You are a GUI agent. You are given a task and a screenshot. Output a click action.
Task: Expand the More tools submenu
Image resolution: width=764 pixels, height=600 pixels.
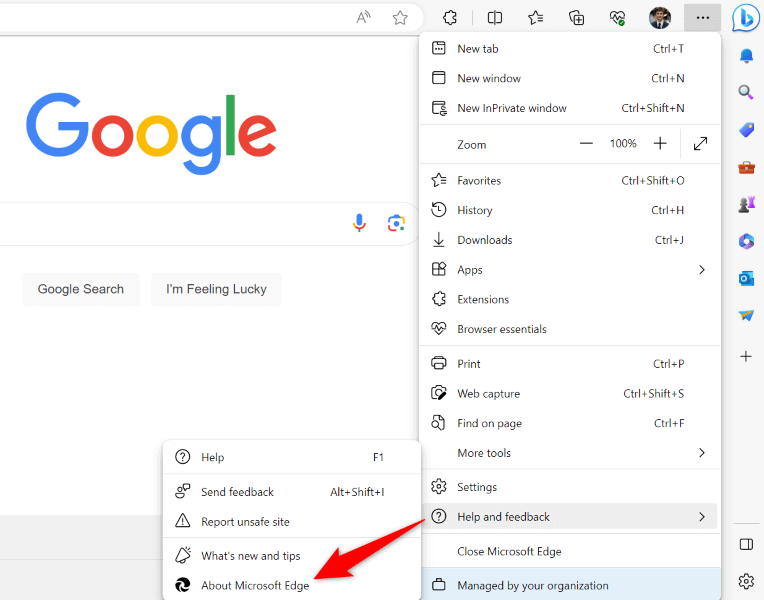tap(570, 453)
